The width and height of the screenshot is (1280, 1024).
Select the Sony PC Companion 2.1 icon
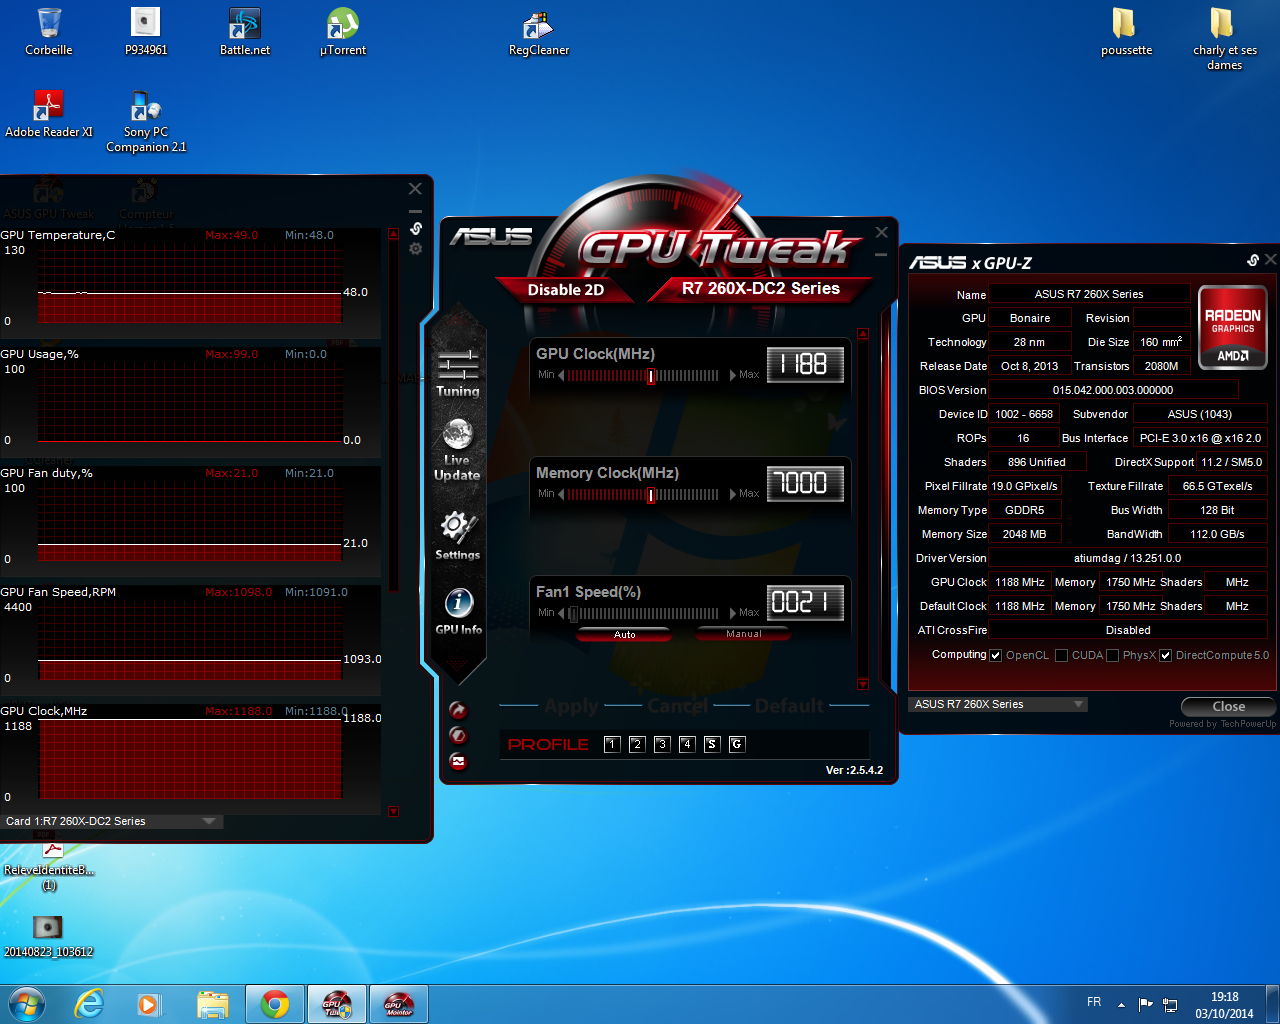pyautogui.click(x=146, y=121)
